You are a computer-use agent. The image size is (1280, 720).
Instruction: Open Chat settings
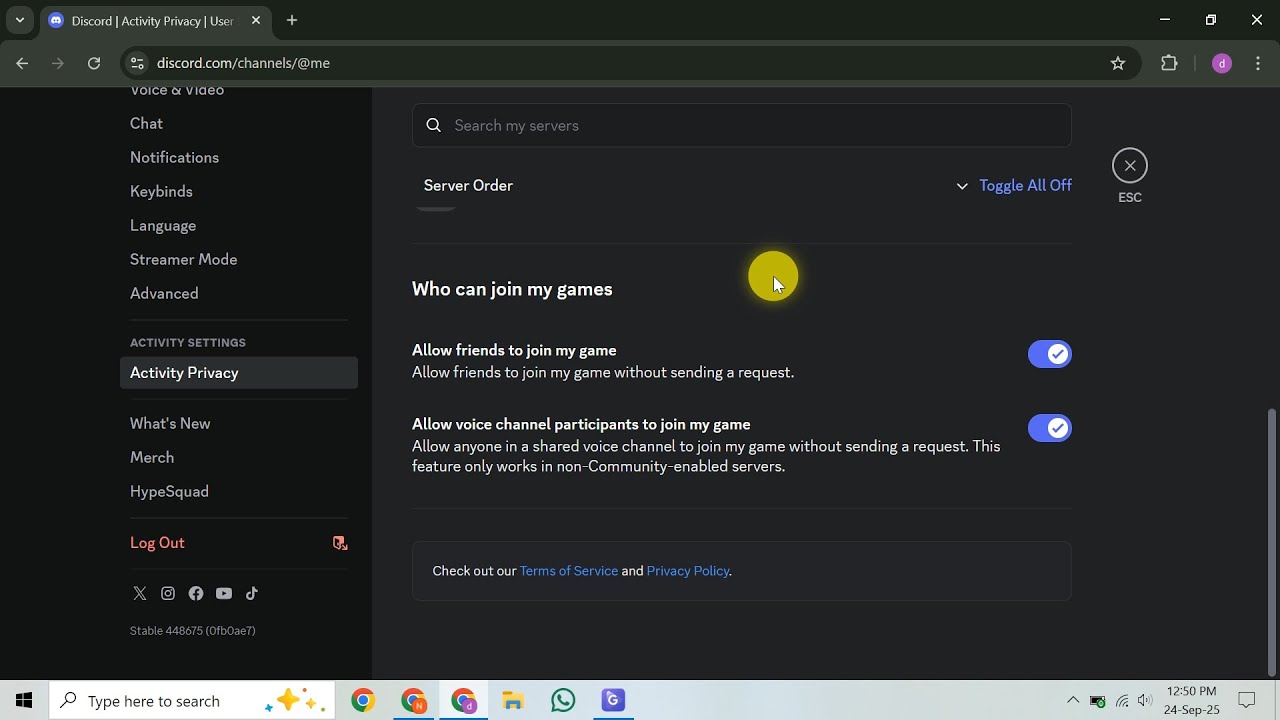tap(146, 124)
